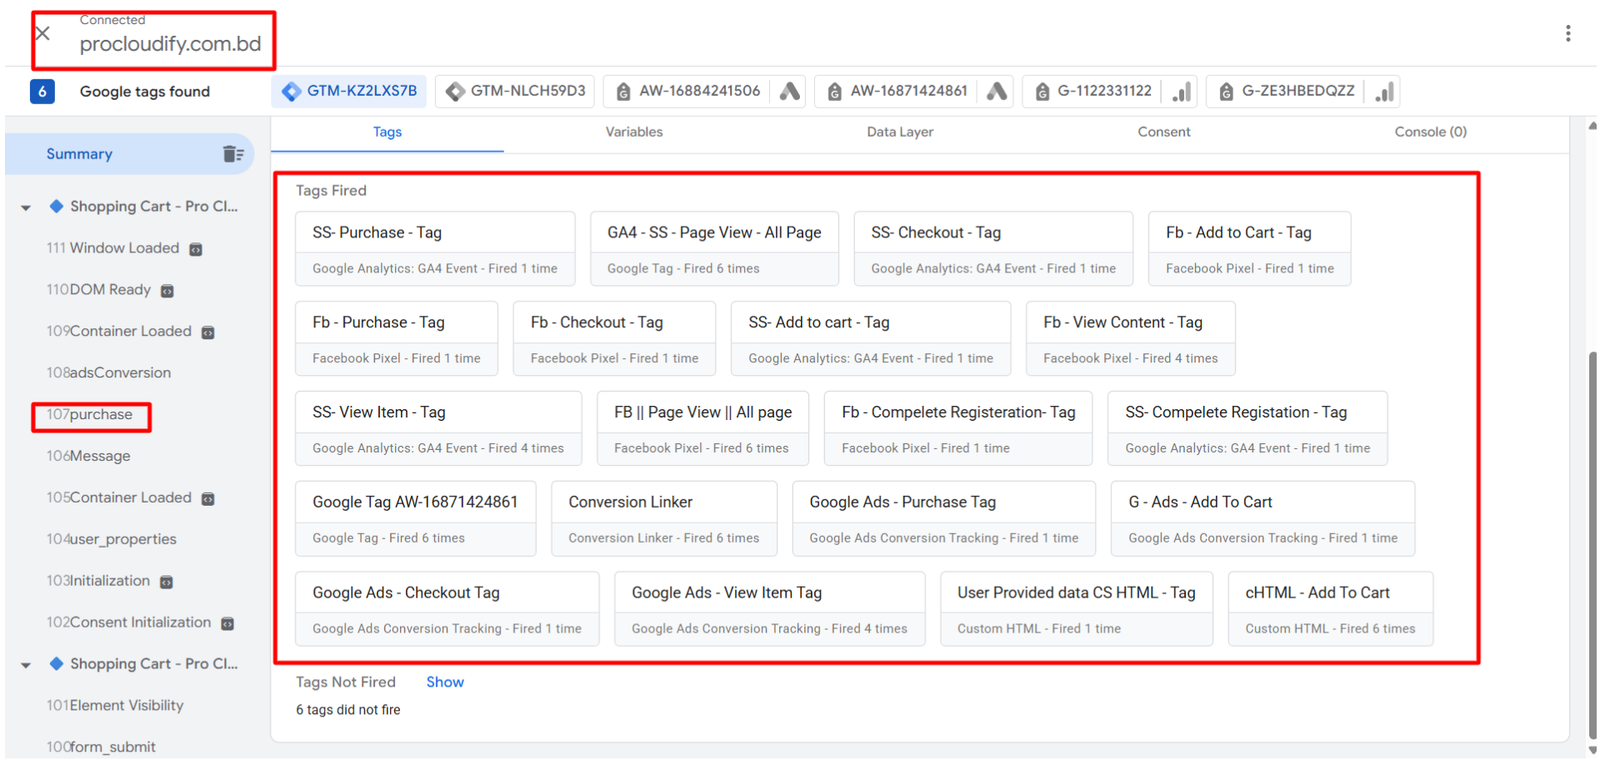Select the GTM-KZ2LXS7B container chip
The width and height of the screenshot is (1600, 760).
pyautogui.click(x=349, y=91)
